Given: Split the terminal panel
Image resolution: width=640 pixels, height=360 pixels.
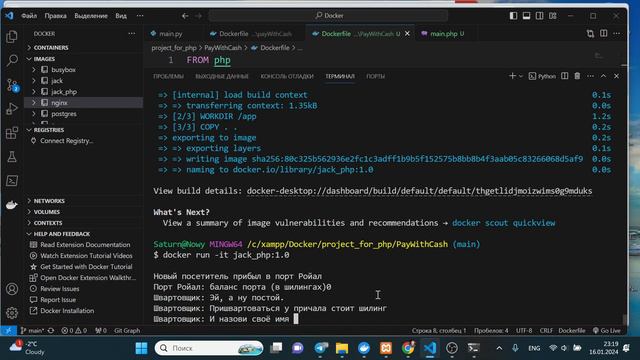Looking at the screenshot, I should (x=564, y=76).
